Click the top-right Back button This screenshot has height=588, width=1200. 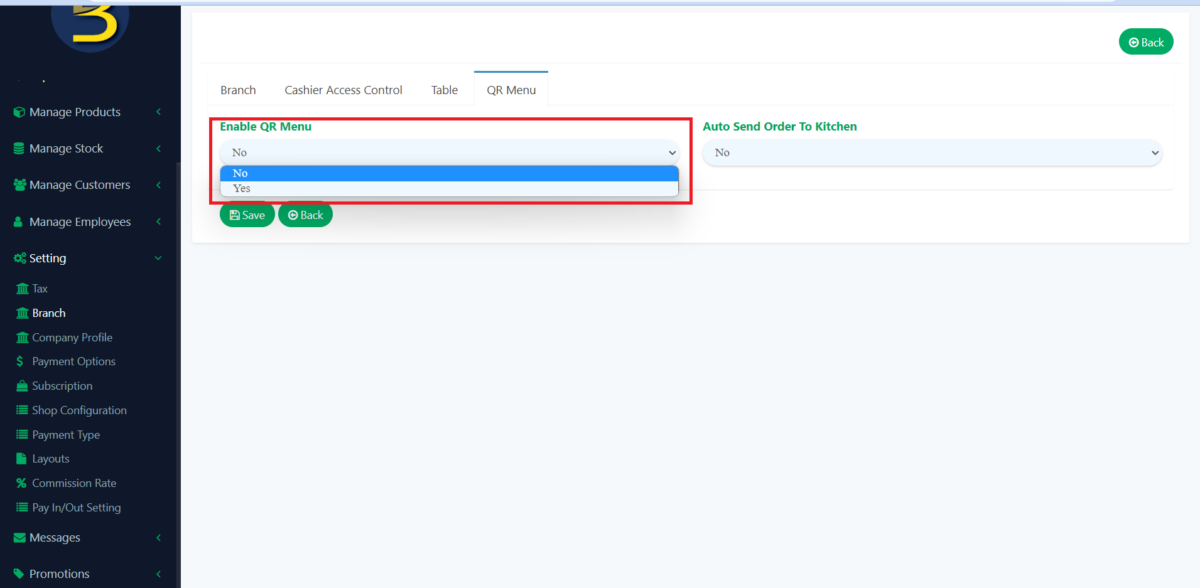pos(1145,41)
